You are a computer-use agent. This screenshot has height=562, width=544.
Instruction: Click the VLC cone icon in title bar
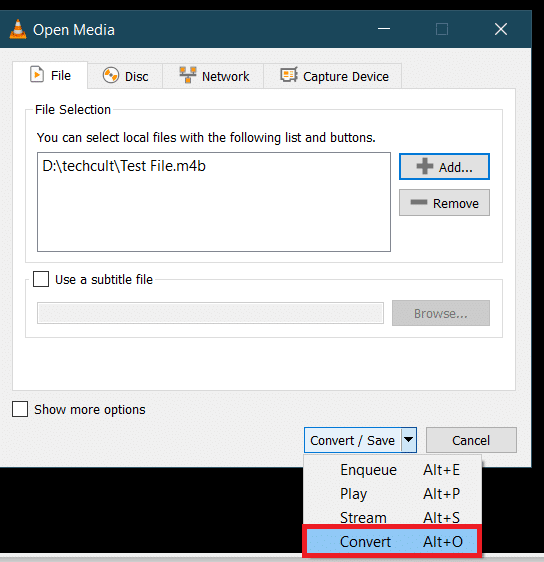click(x=18, y=29)
